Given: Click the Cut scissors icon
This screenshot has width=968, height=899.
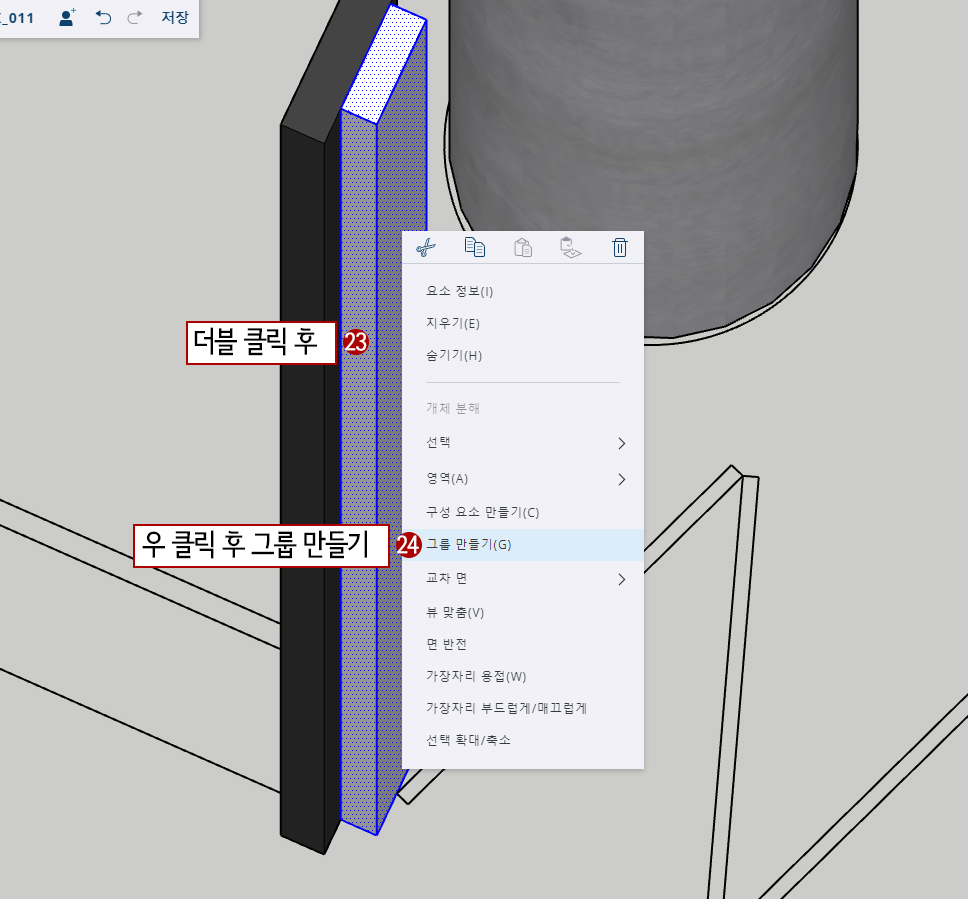Looking at the screenshot, I should click(x=426, y=248).
